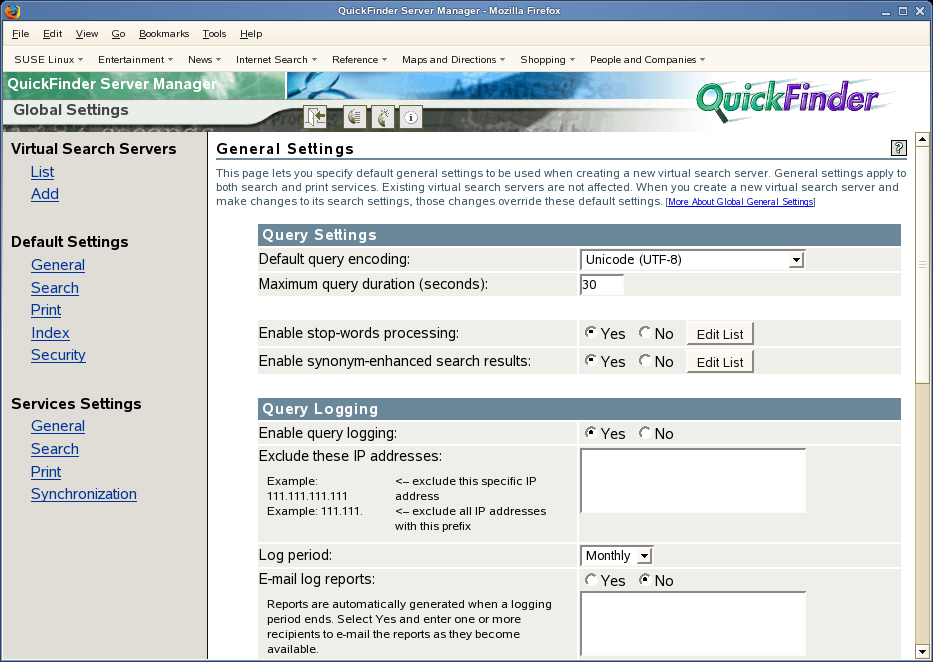Expand the Shopping bookmarks folder
933x662 pixels.
pos(547,59)
